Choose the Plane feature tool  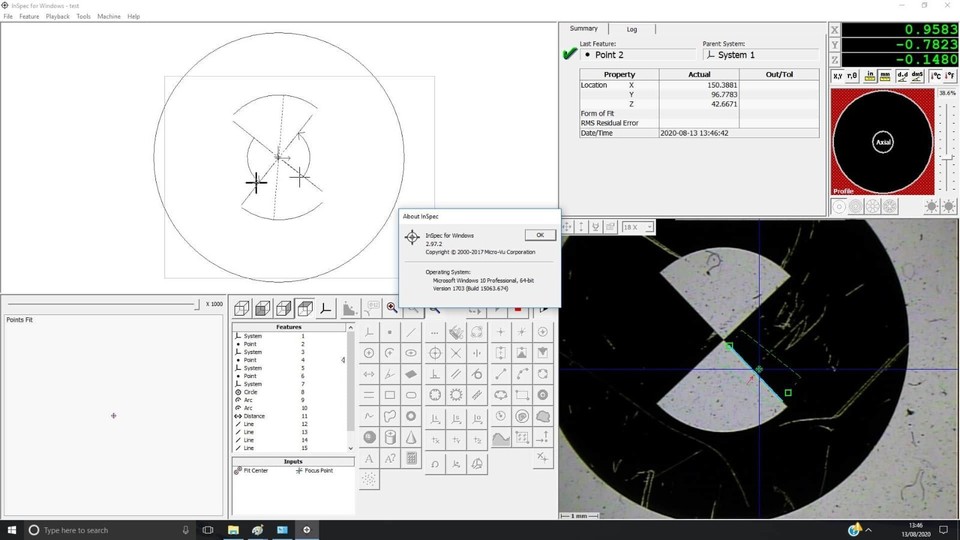[411, 374]
